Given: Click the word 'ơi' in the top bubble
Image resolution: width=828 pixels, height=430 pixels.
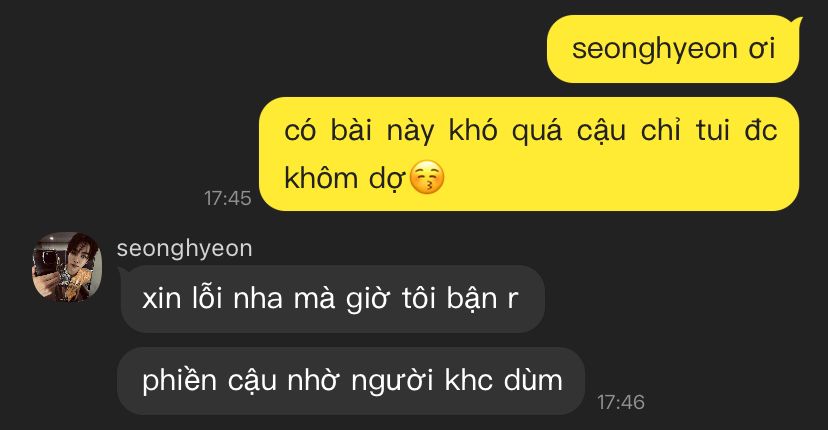Looking at the screenshot, I should 761,49.
